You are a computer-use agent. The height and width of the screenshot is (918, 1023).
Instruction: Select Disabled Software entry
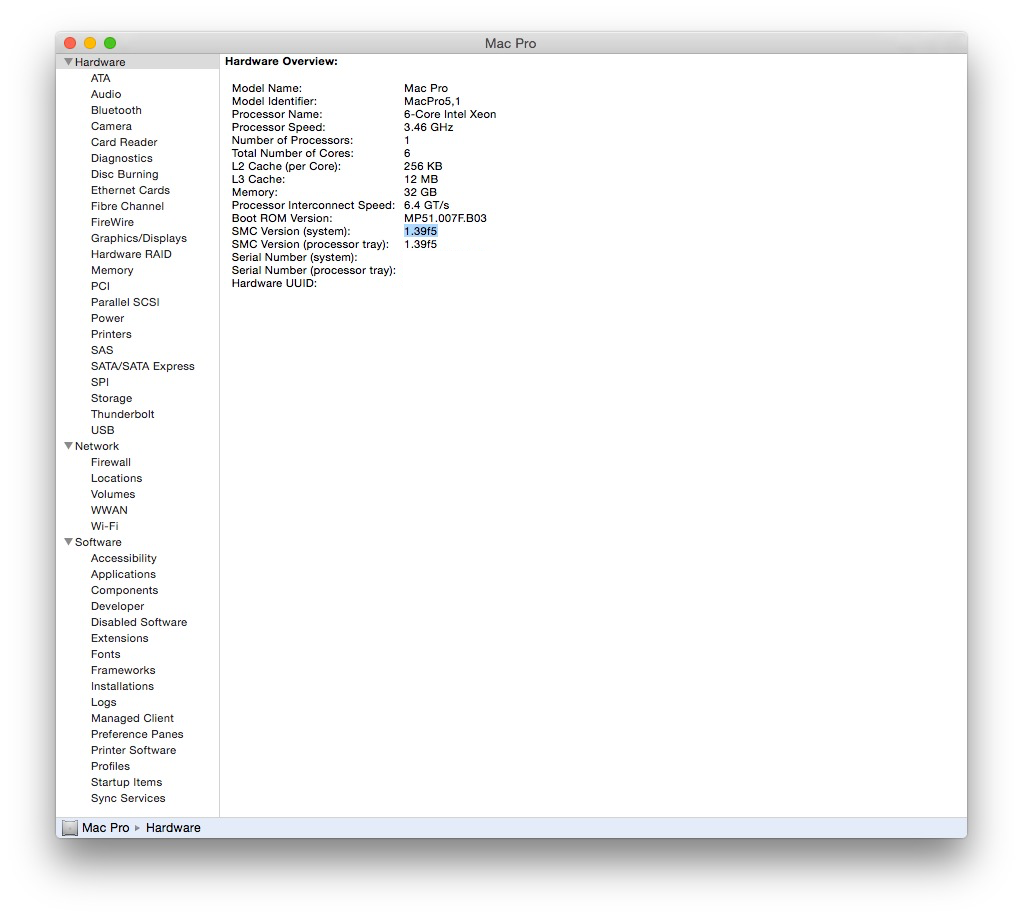(x=139, y=622)
